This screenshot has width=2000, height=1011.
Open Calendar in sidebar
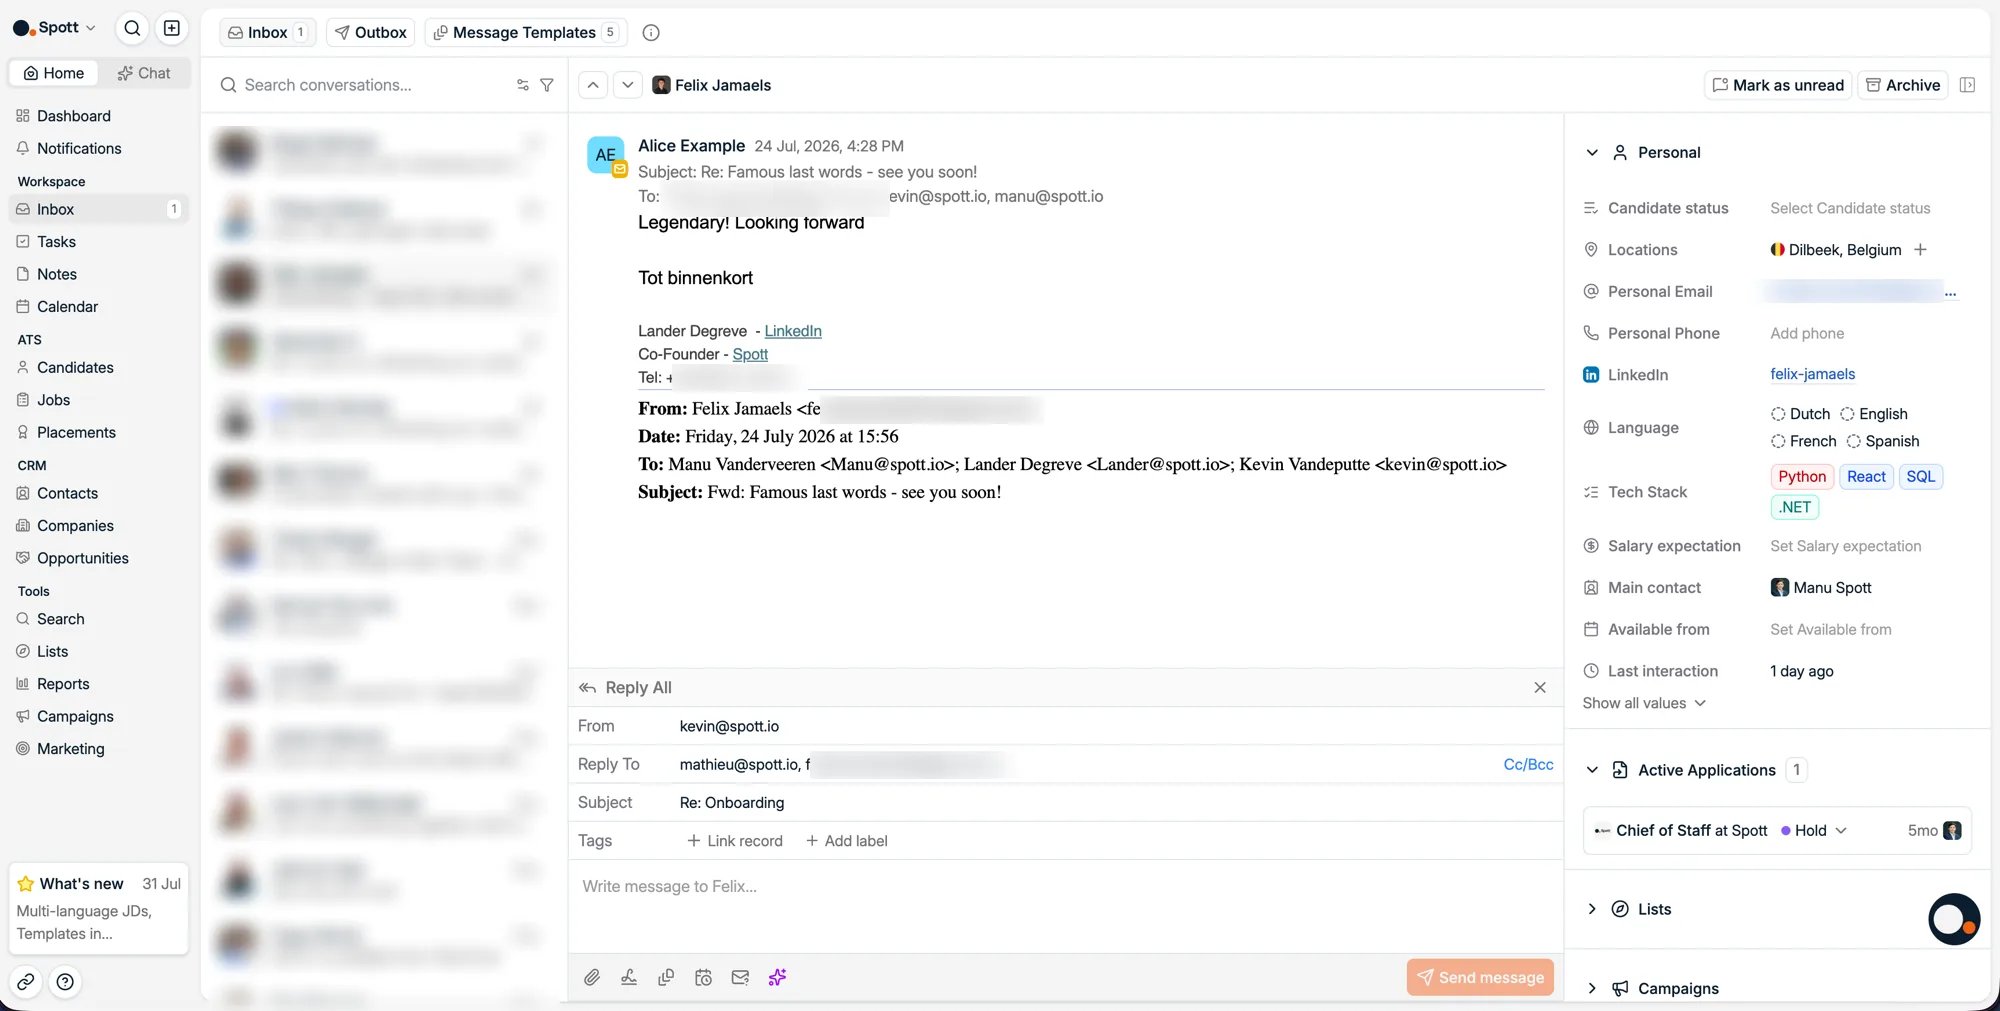(x=98, y=307)
